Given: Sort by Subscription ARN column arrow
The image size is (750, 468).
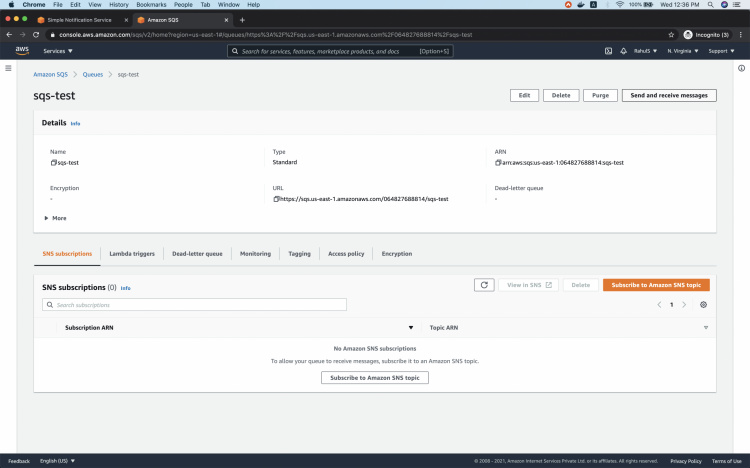Looking at the screenshot, I should (411, 328).
